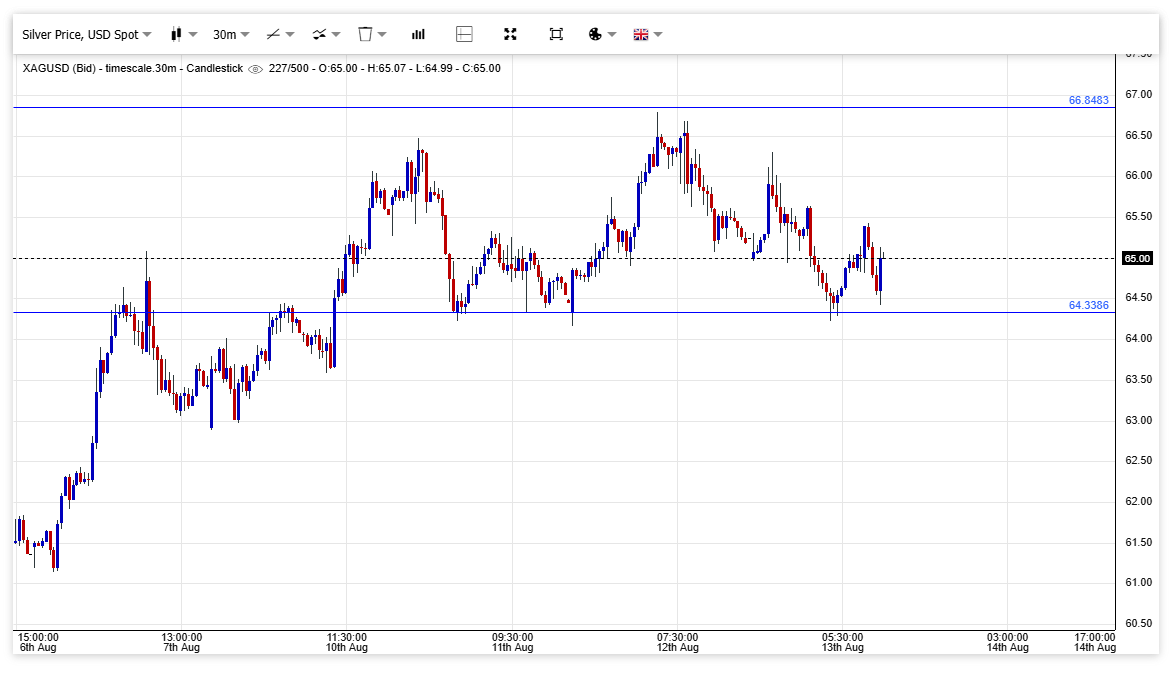Screen dimensions: 1174x682
Task: Click the trash bin delete icon
Action: 365,34
